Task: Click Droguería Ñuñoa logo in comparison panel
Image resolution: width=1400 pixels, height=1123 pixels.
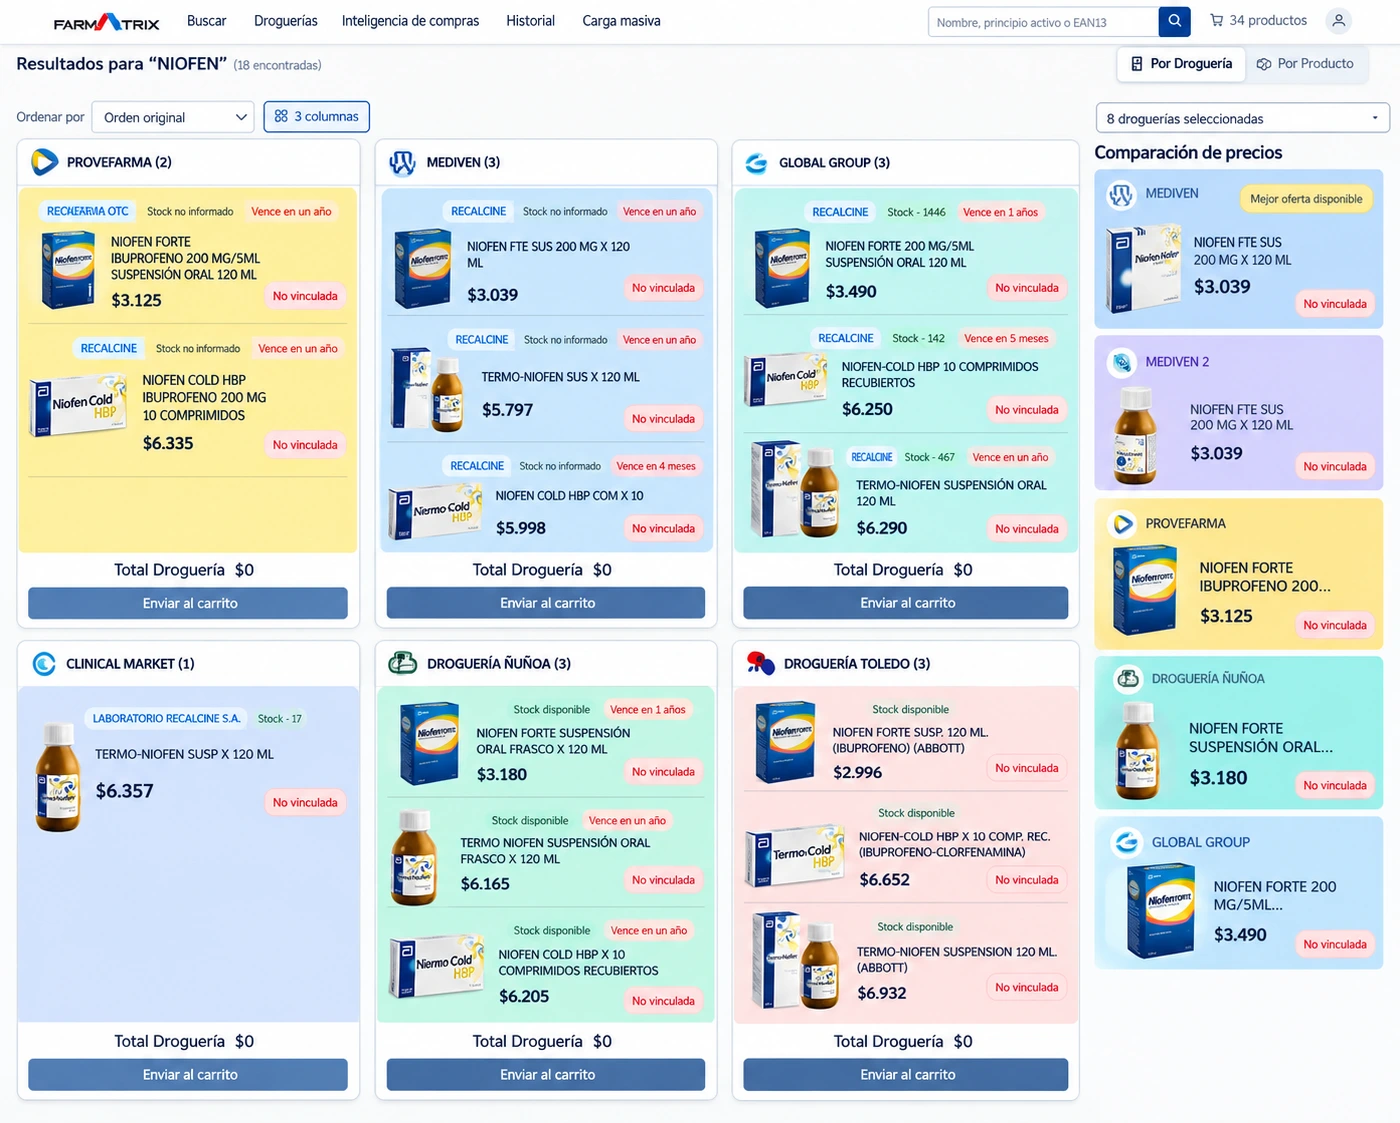Action: [x=1128, y=679]
